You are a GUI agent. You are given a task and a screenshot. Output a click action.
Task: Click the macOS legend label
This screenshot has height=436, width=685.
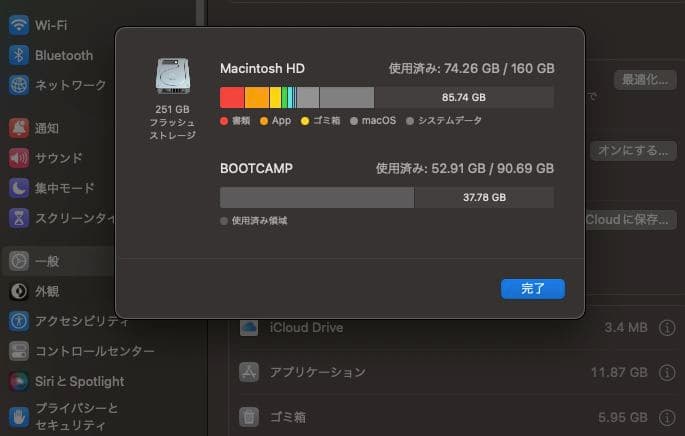tap(379, 121)
